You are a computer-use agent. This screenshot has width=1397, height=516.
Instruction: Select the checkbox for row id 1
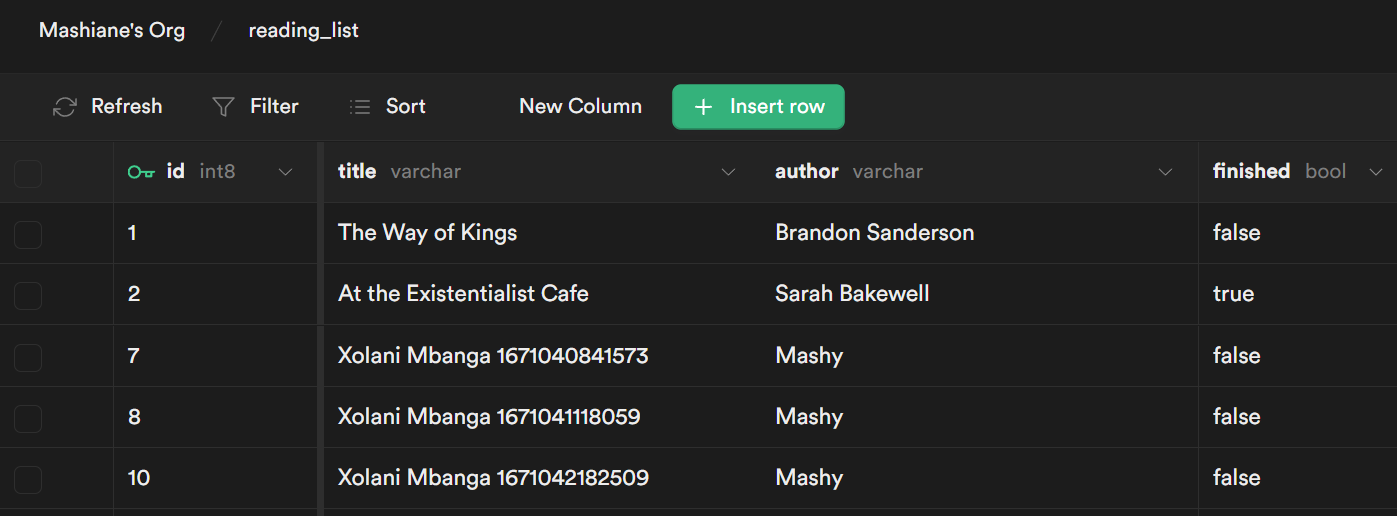click(28, 234)
